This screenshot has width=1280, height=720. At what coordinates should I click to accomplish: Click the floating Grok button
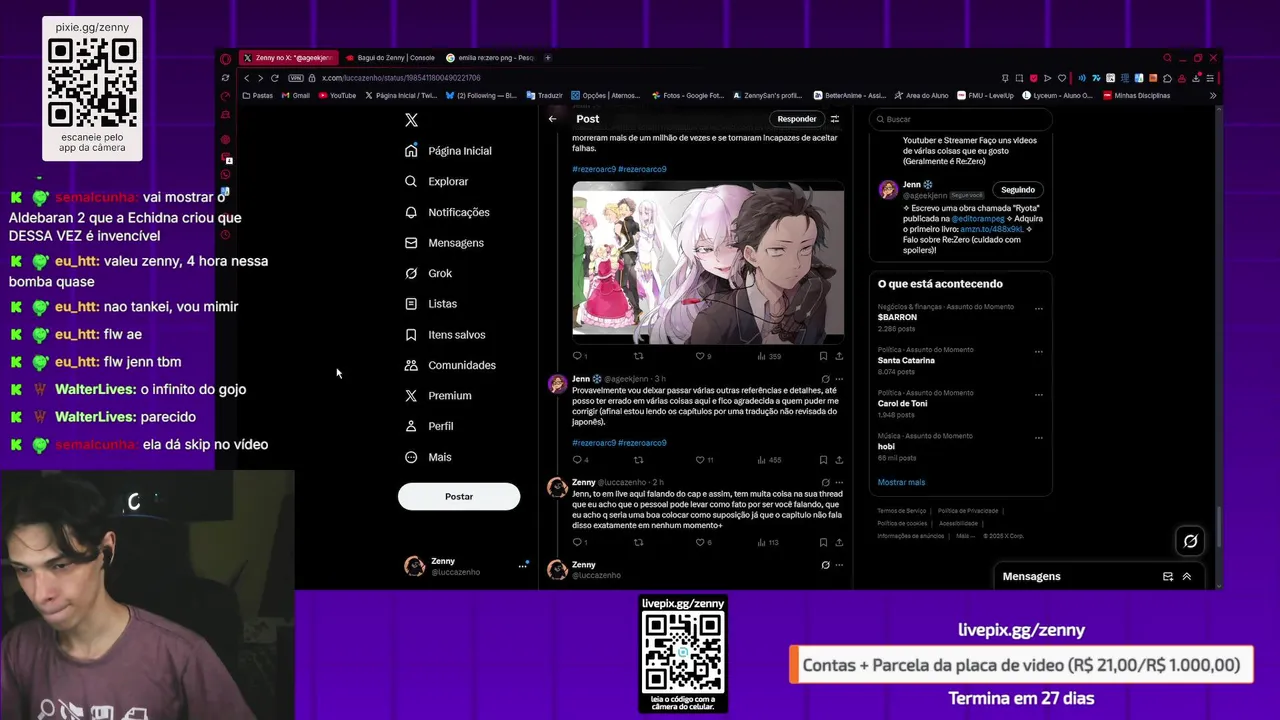[x=1190, y=541]
